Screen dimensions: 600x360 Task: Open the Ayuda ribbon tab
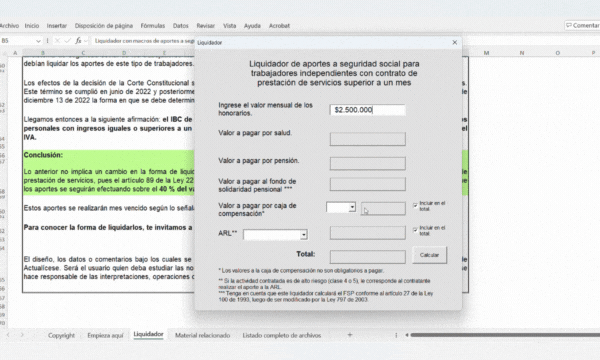[x=252, y=26]
